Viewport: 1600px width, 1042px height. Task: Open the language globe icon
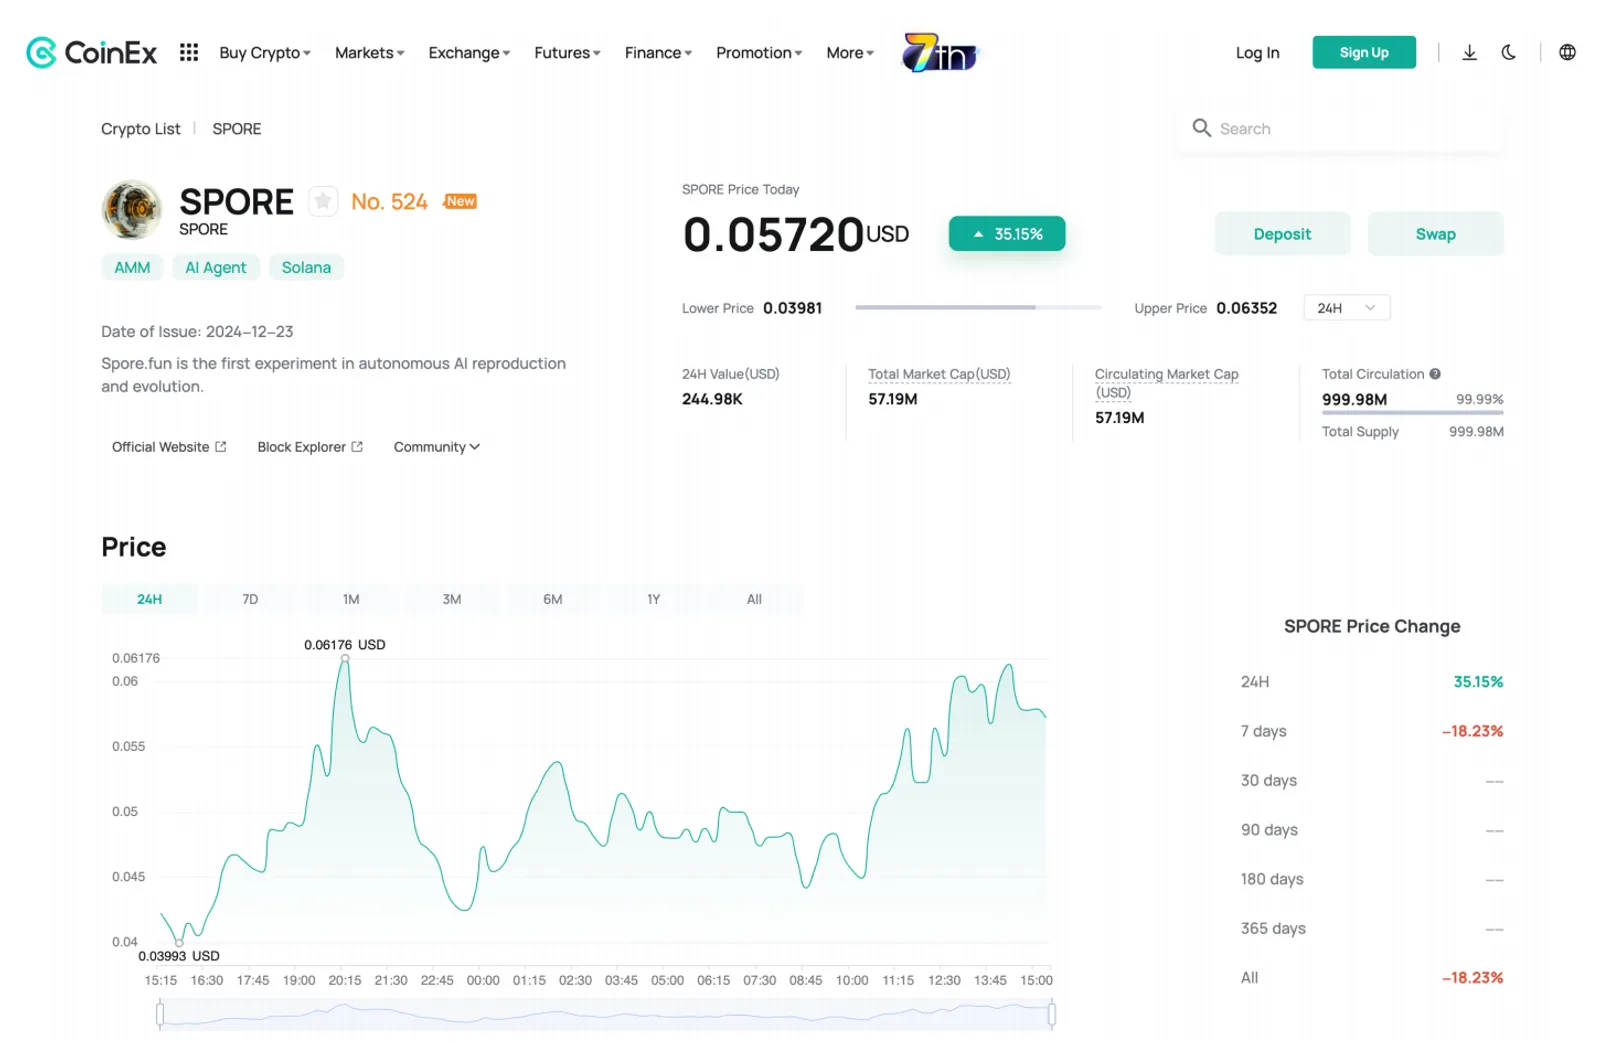click(1567, 52)
